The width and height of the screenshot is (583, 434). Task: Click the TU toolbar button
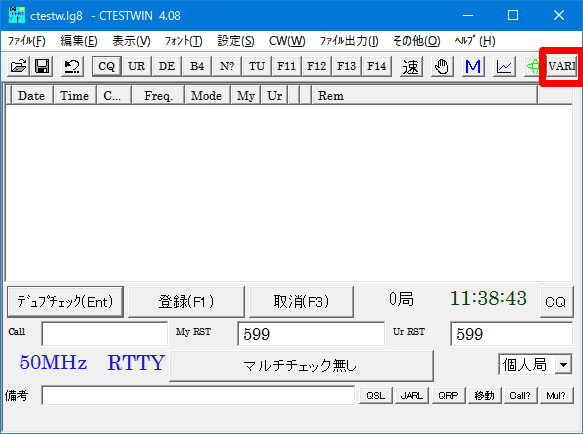[257, 67]
